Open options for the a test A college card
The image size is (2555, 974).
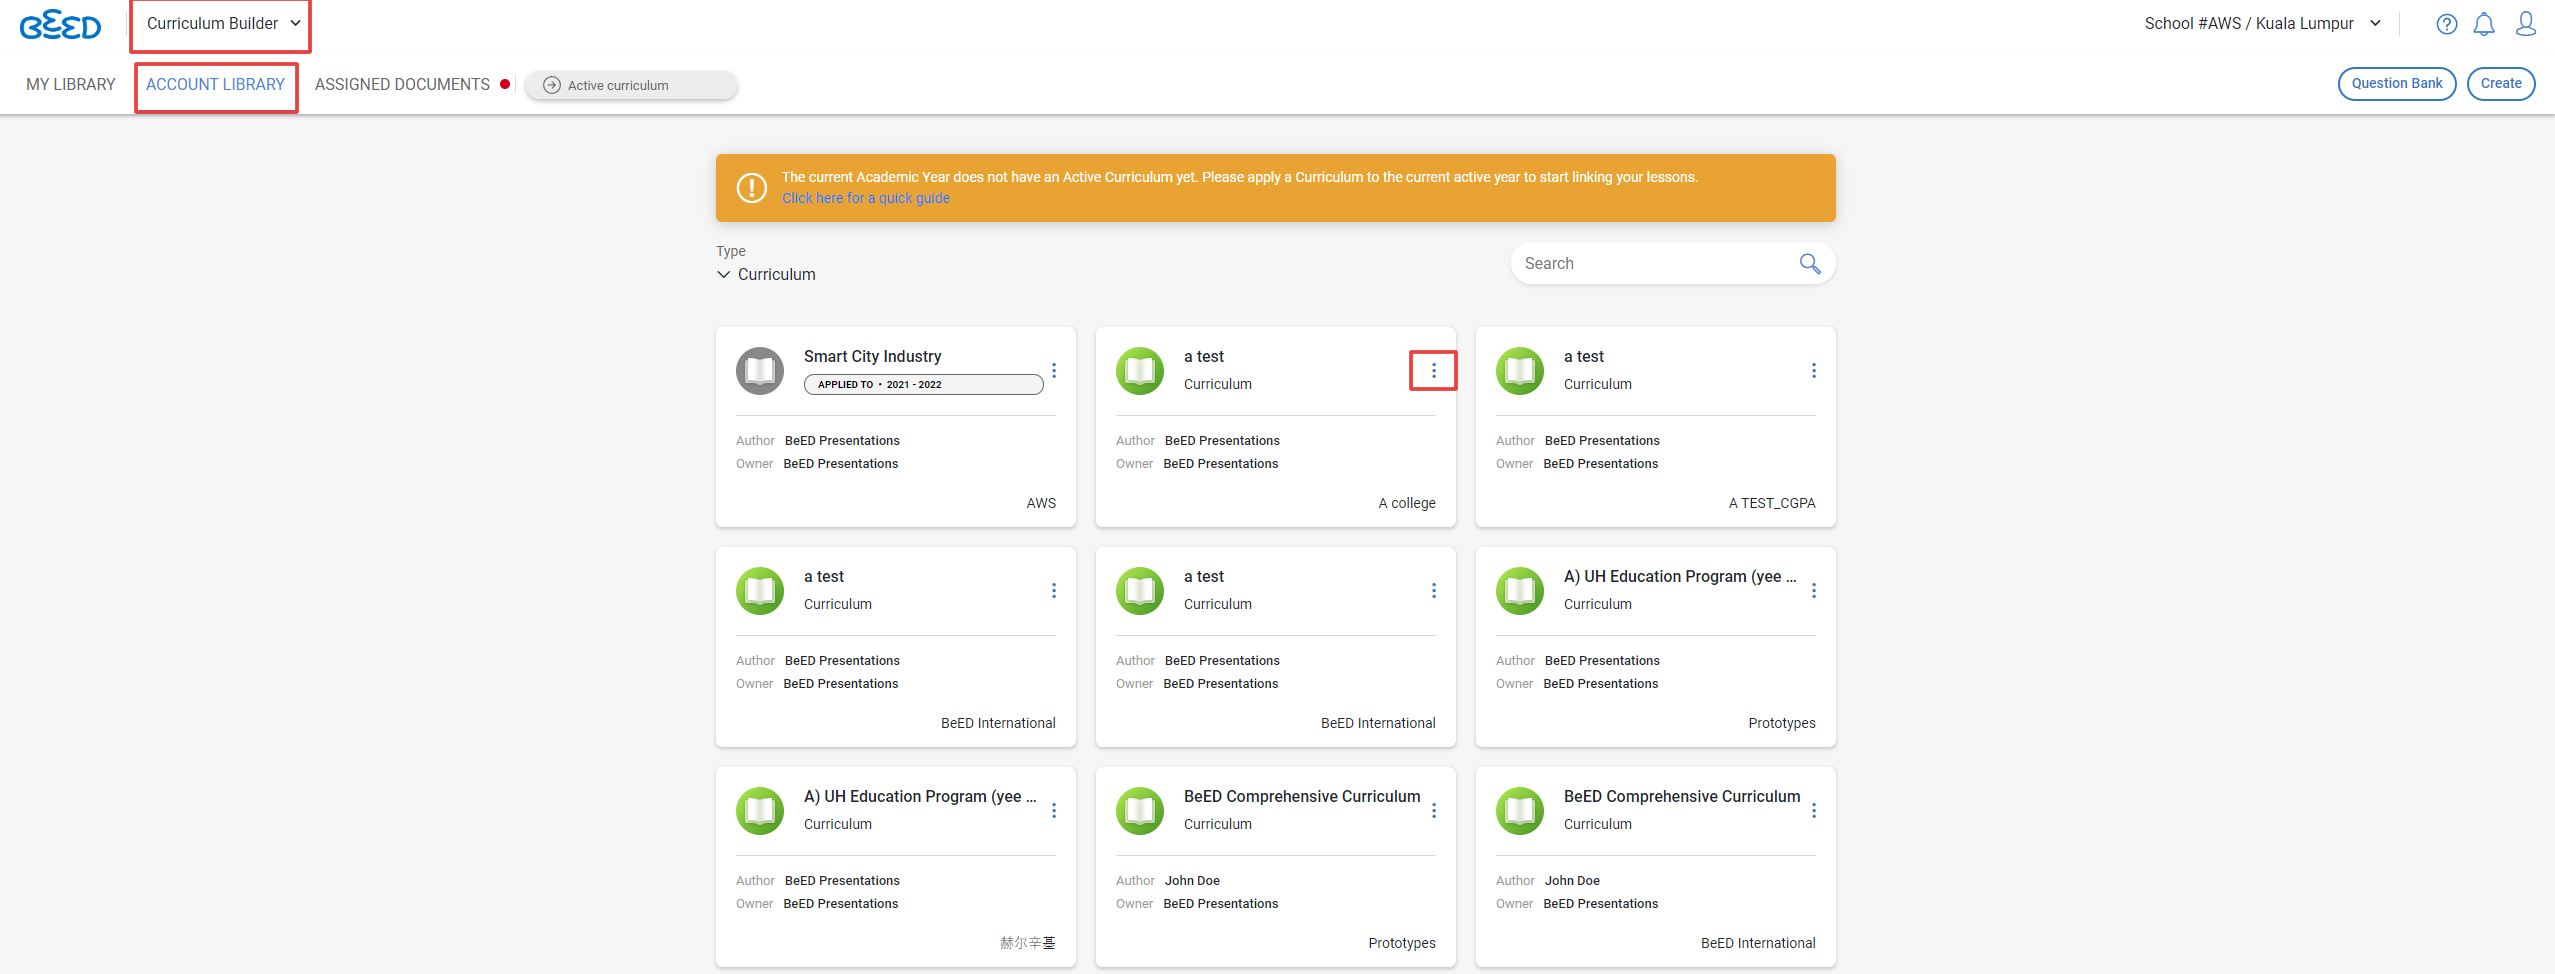[x=1433, y=370]
